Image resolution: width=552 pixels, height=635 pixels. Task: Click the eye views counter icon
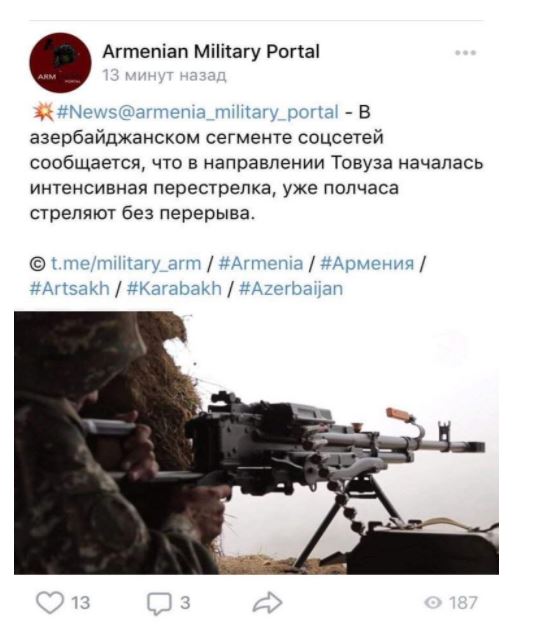[x=433, y=603]
